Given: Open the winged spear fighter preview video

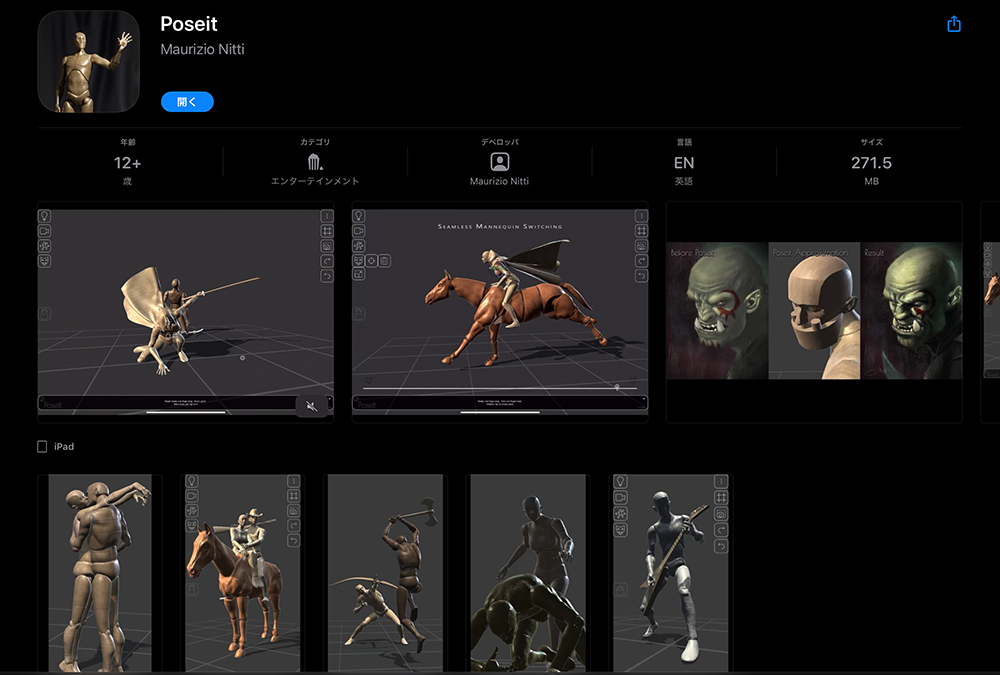Looking at the screenshot, I should pos(186,312).
